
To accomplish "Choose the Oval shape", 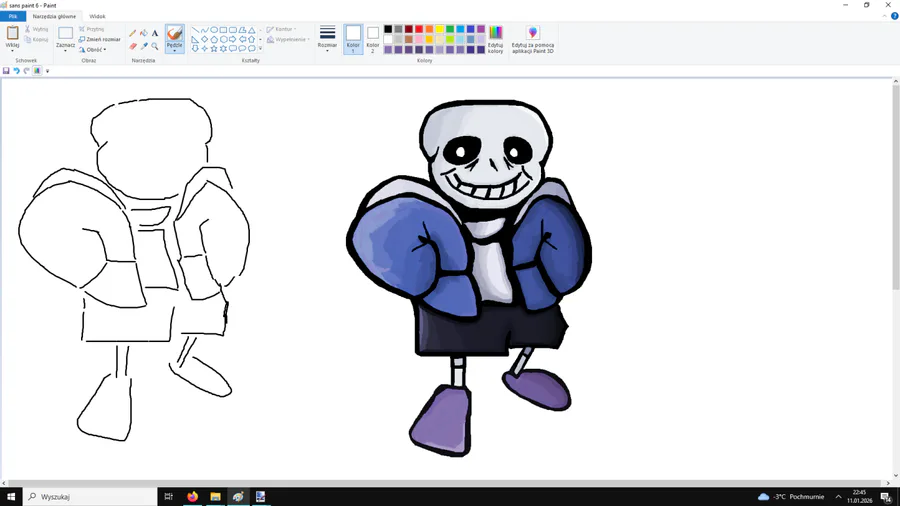I will click(x=214, y=30).
